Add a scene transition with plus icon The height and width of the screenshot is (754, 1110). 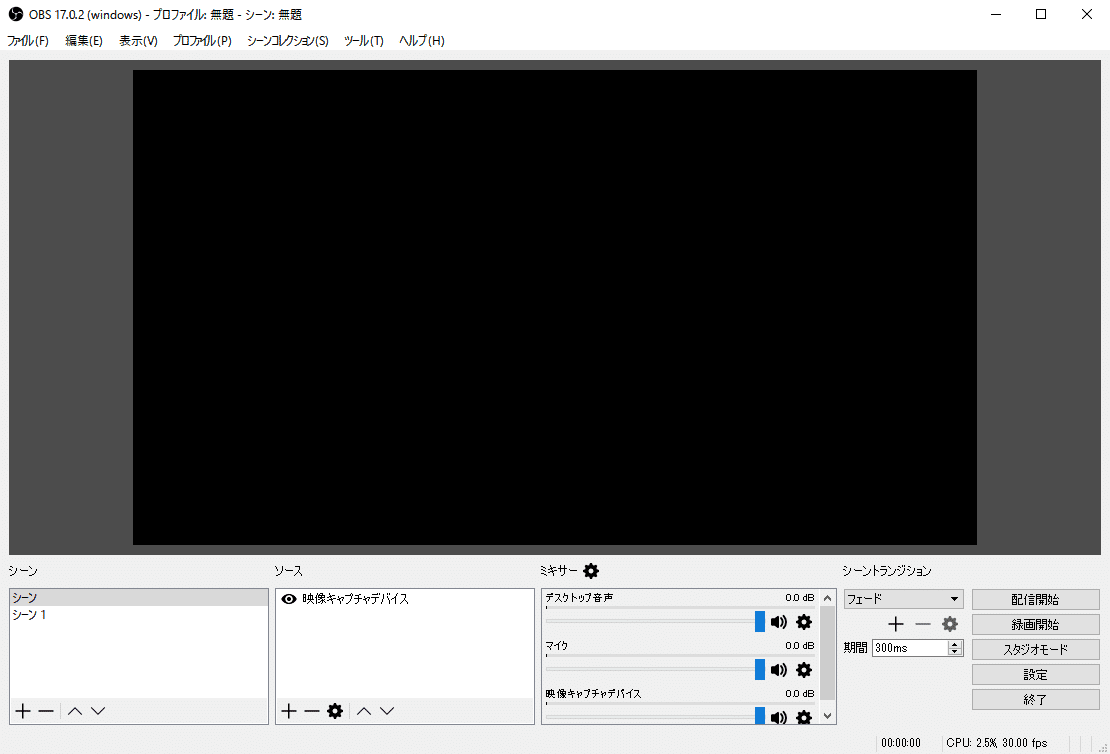tap(896, 624)
